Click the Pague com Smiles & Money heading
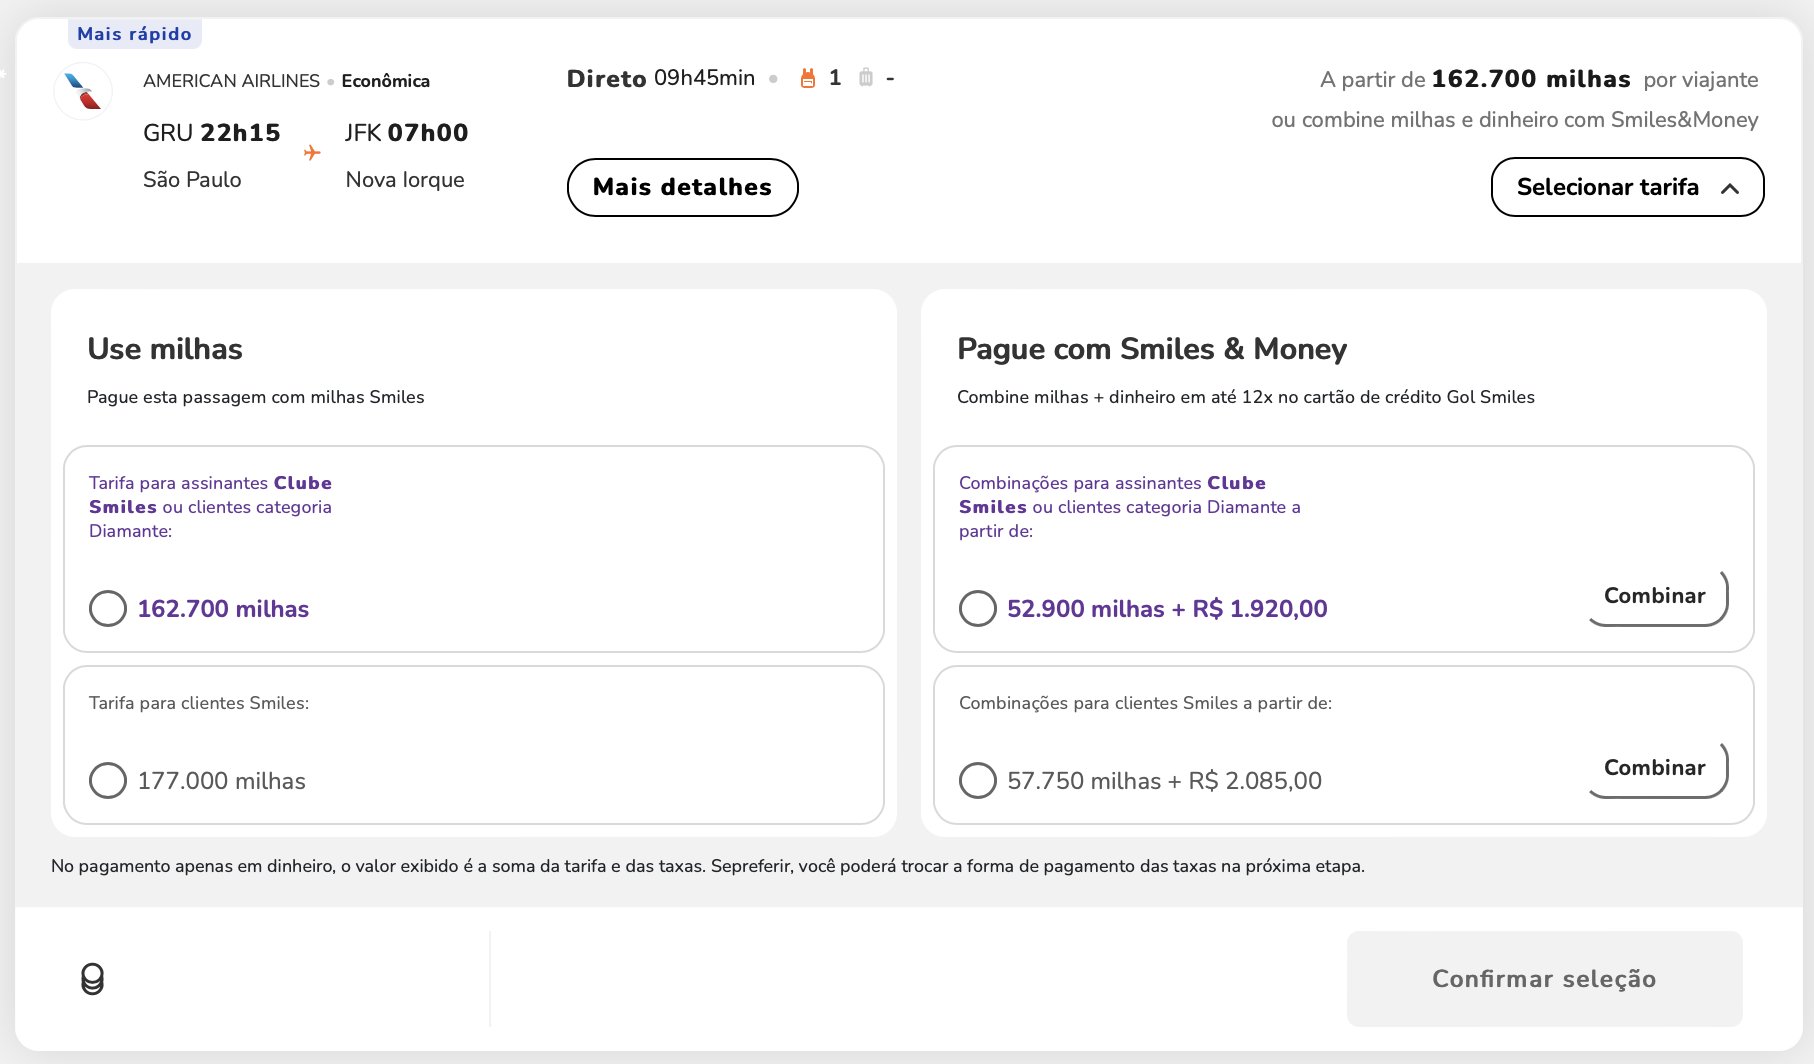Screen dimensions: 1814x1064 coord(1152,349)
